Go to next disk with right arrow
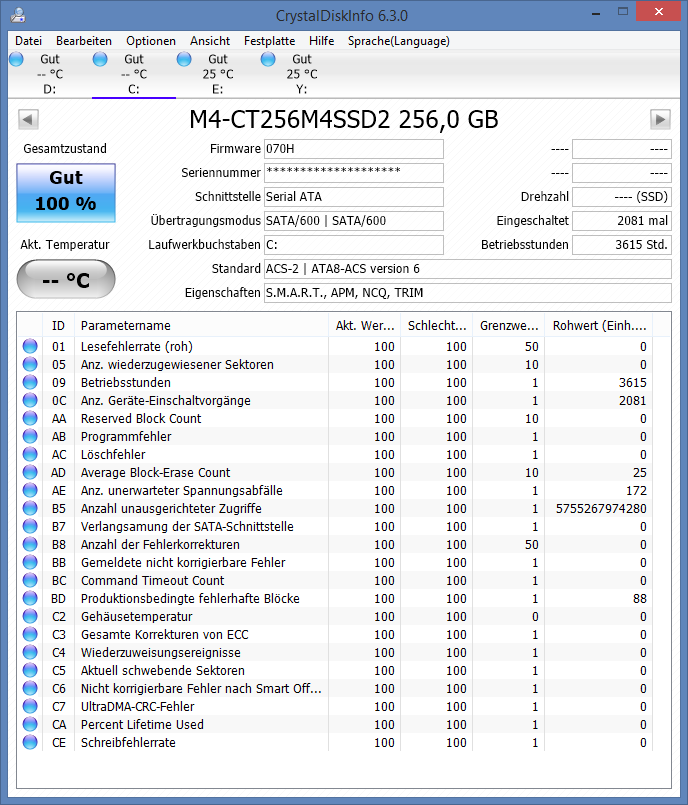 coord(660,120)
